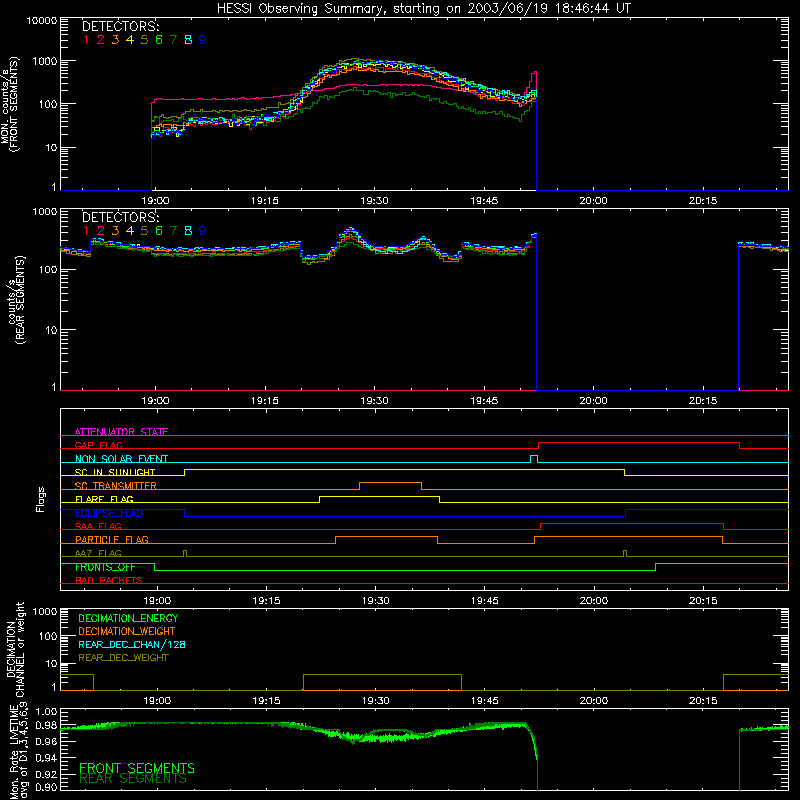Viewport: 800px width, 800px height.
Task: Select yellow detector '4' in rear segments legend
Action: 130,231
